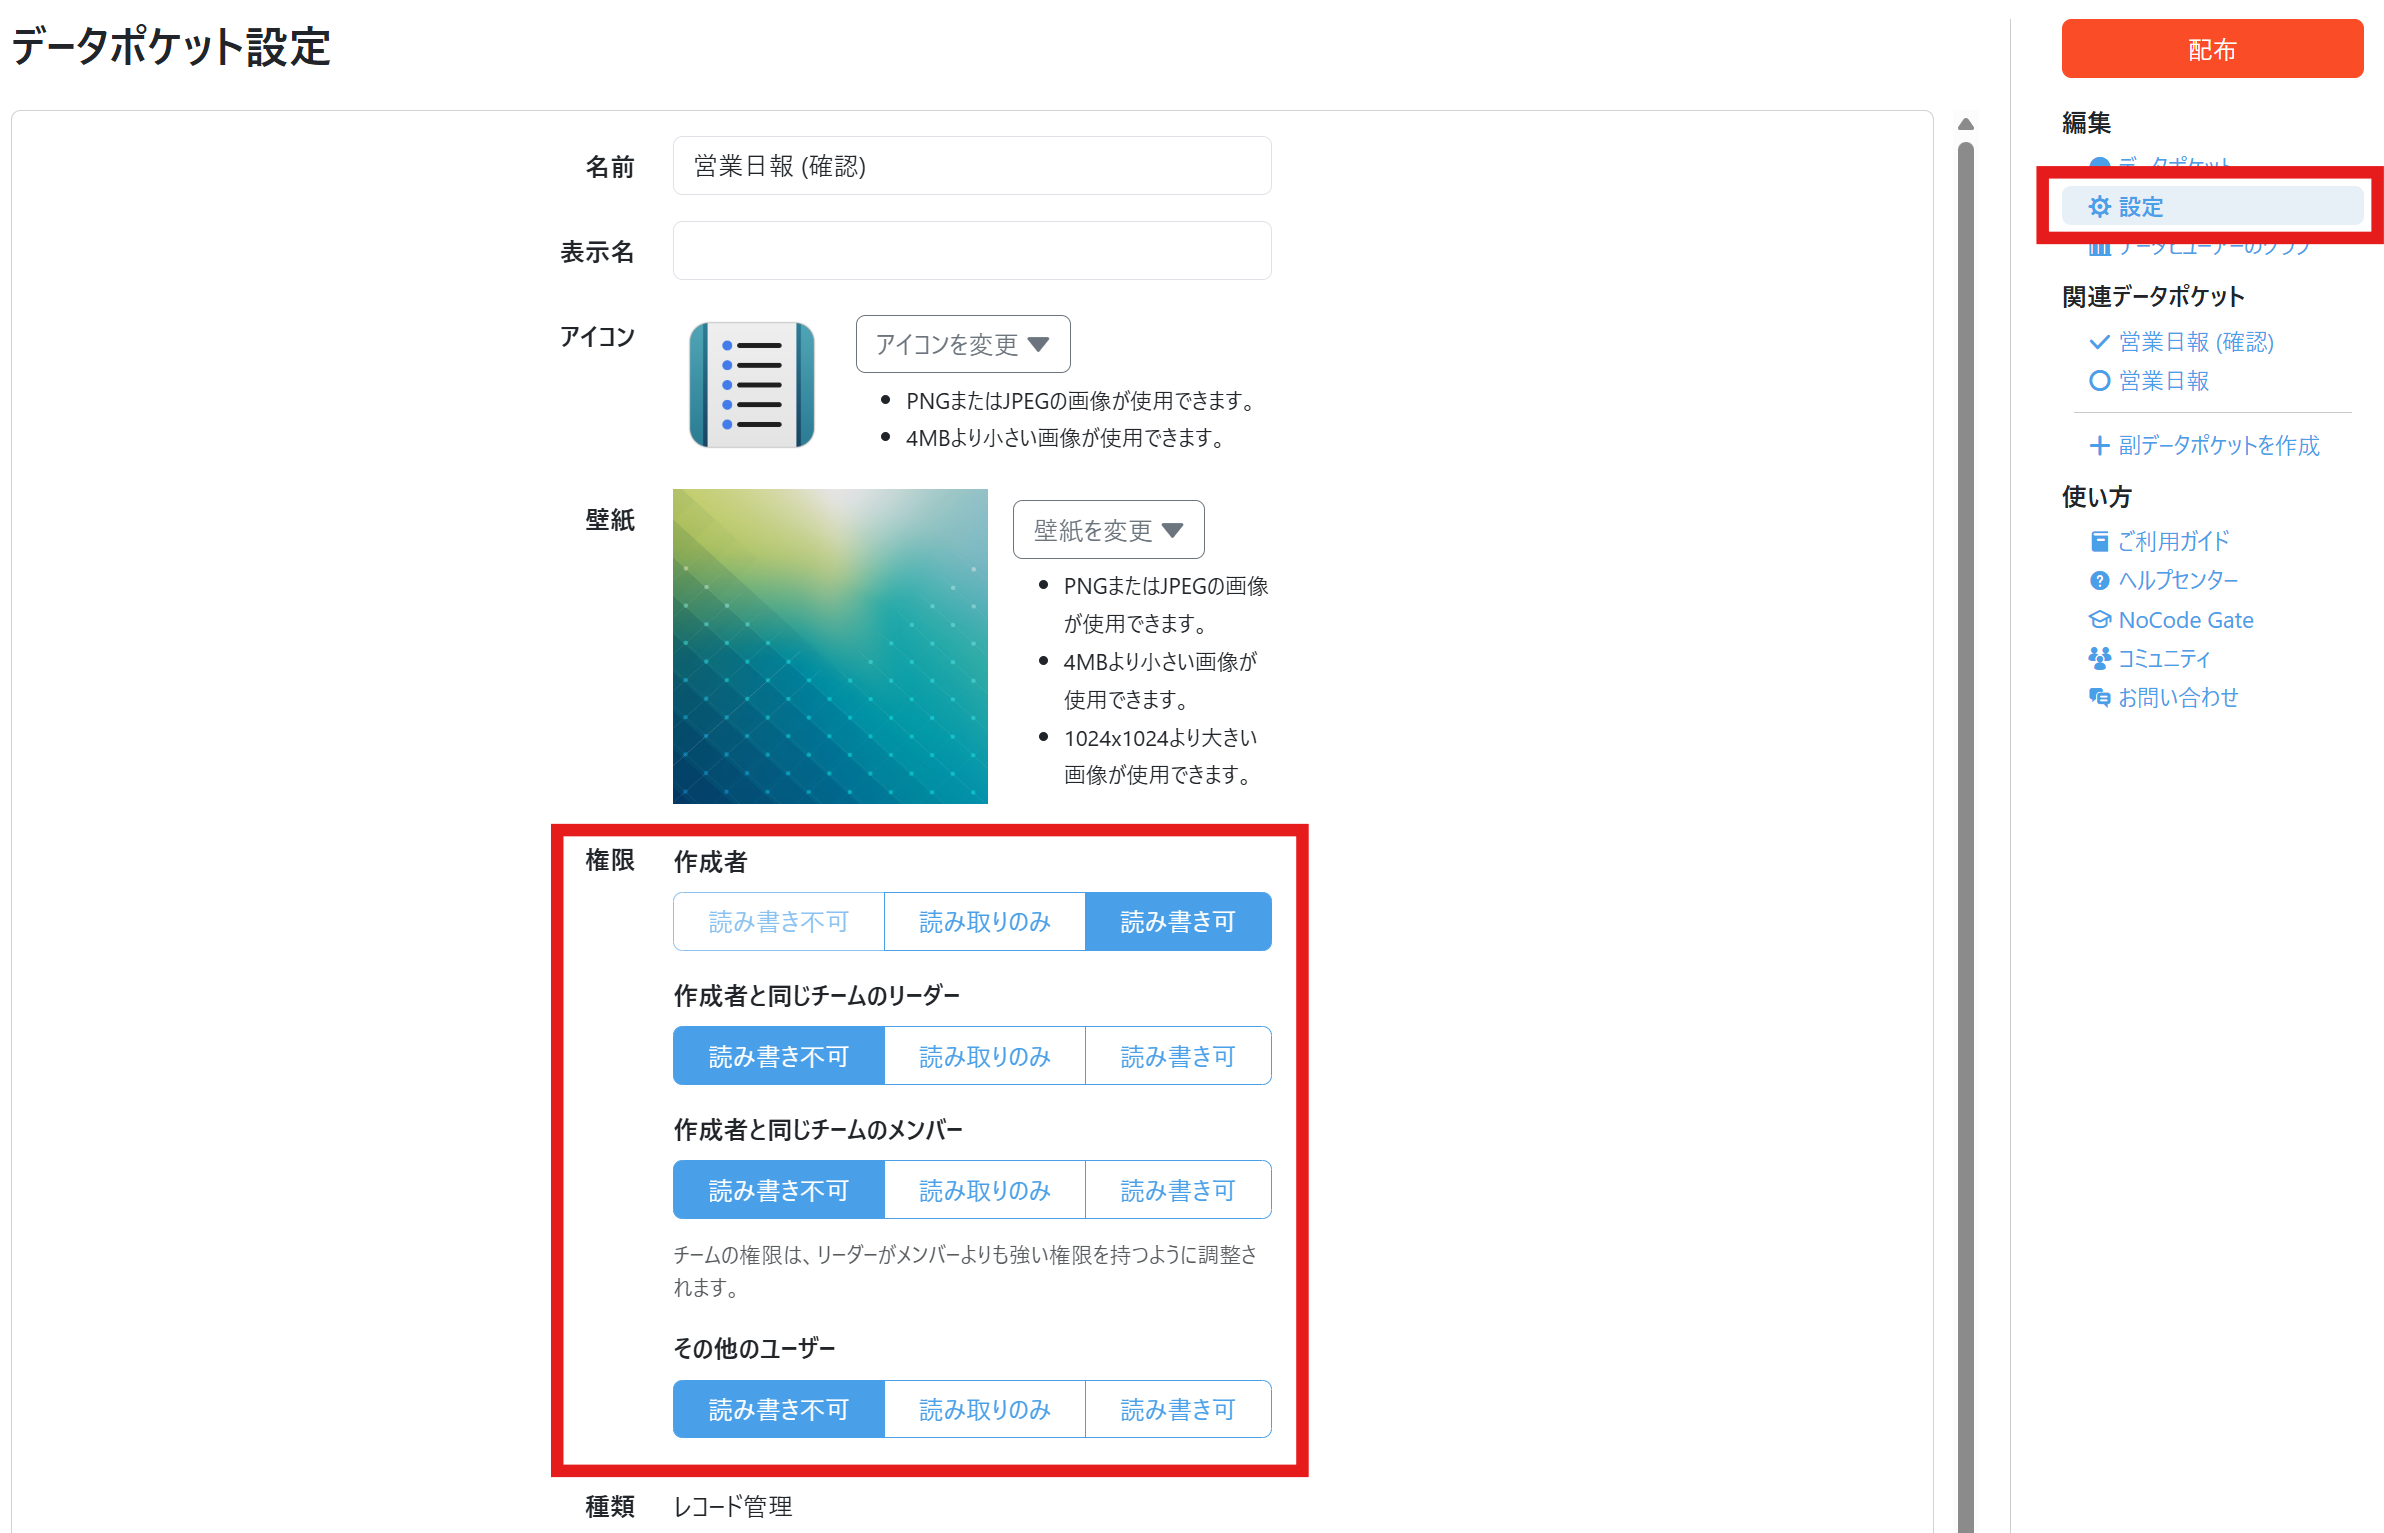
Task: Click the graduation cap icon for NoCode Gate
Action: (x=2099, y=620)
